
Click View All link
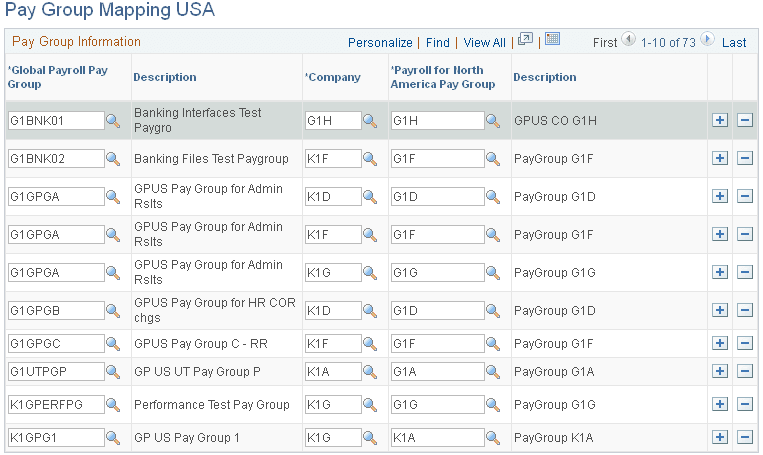(485, 43)
